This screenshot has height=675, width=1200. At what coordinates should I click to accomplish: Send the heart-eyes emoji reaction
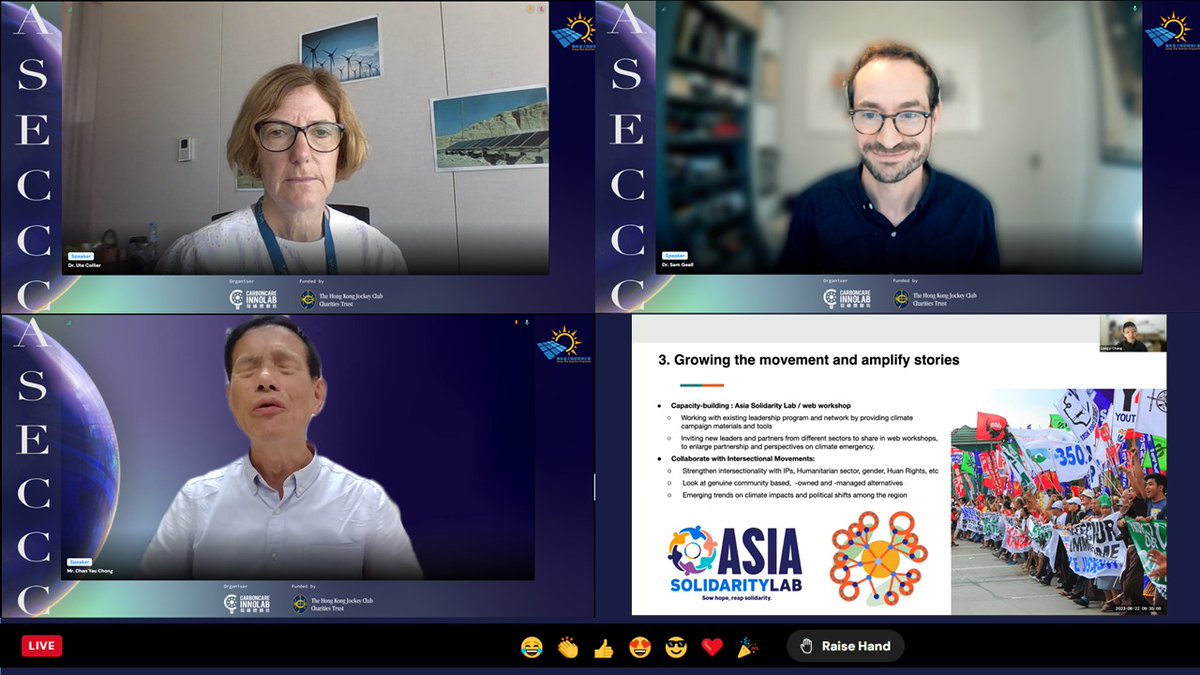pos(640,647)
